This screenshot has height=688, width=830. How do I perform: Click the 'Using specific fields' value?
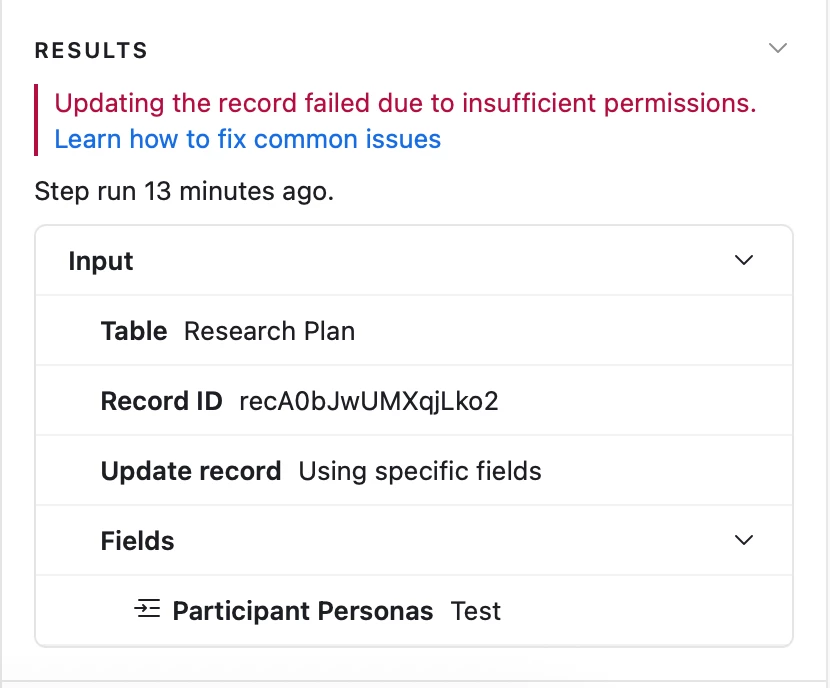pyautogui.click(x=420, y=471)
